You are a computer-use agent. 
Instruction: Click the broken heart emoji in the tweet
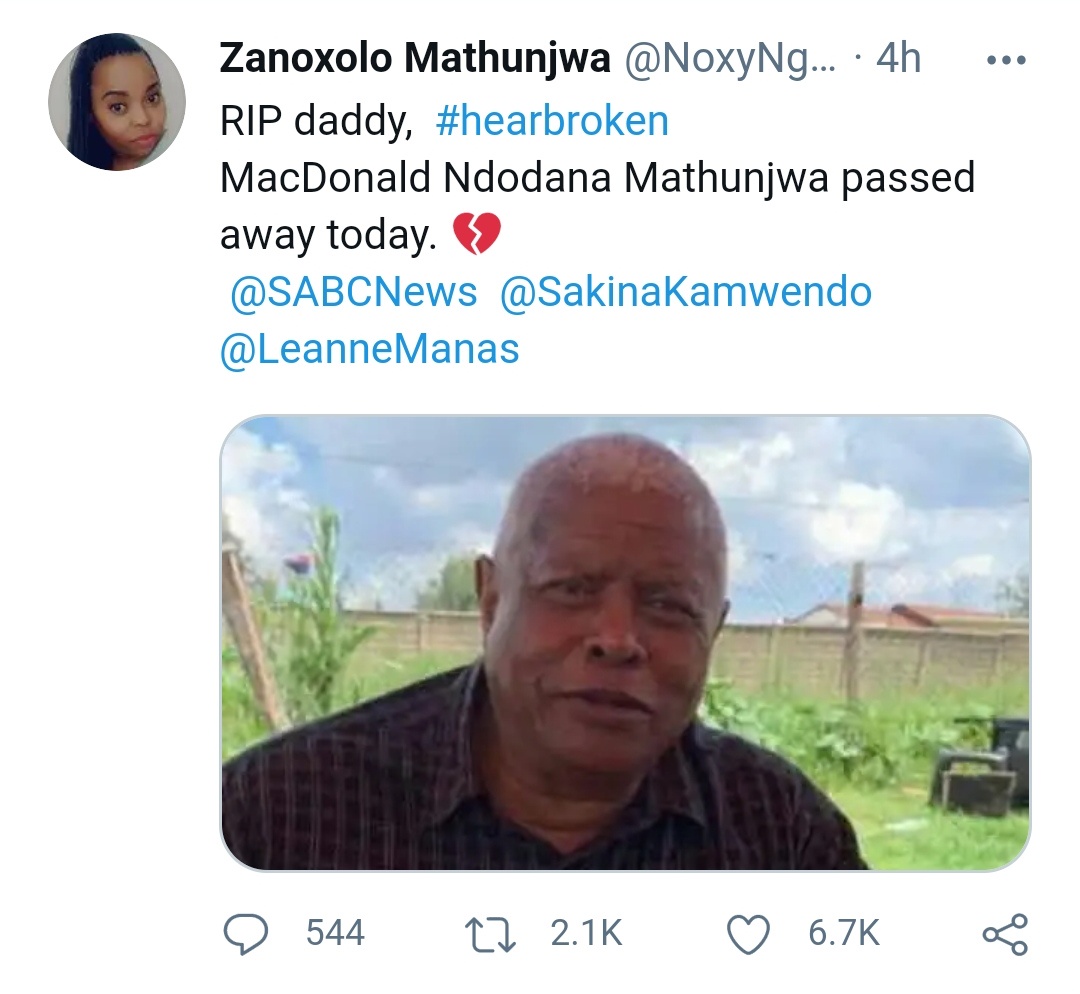point(476,236)
